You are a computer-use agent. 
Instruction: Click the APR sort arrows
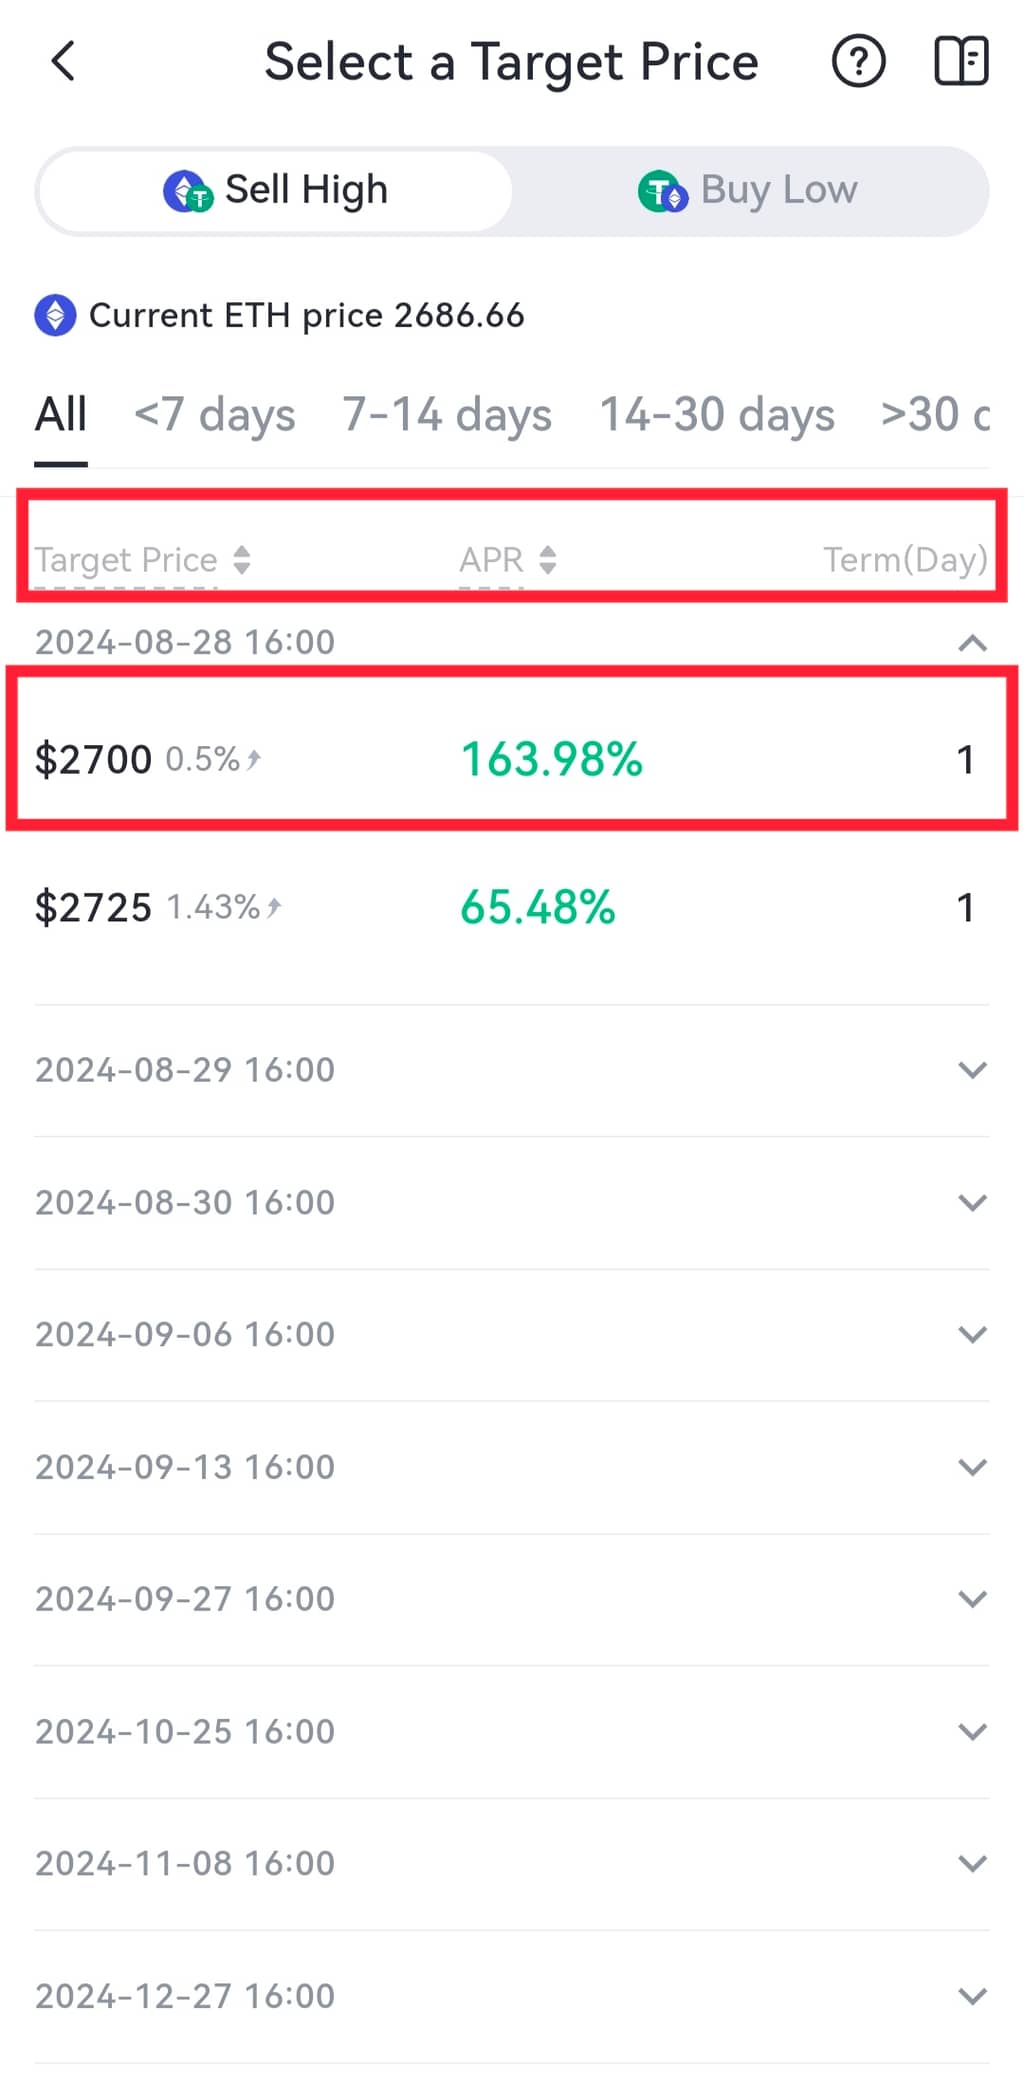(x=547, y=559)
